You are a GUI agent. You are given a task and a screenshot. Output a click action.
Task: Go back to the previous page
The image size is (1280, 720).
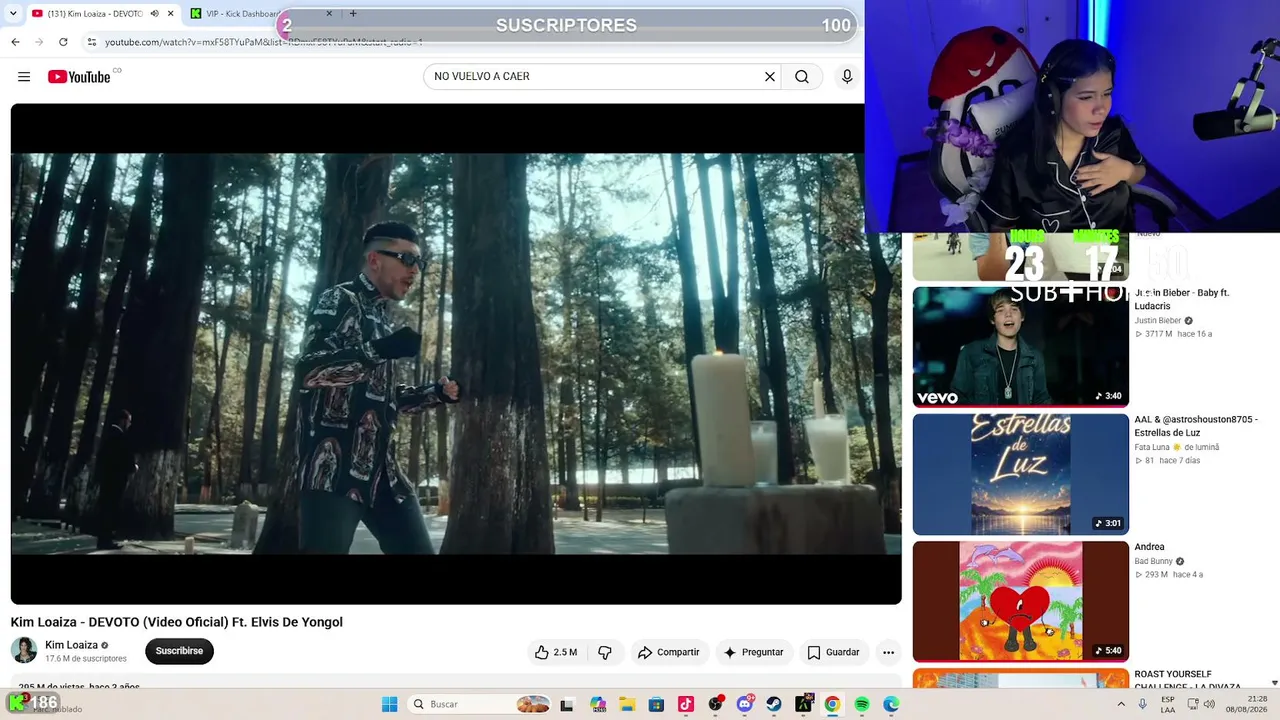[x=15, y=42]
